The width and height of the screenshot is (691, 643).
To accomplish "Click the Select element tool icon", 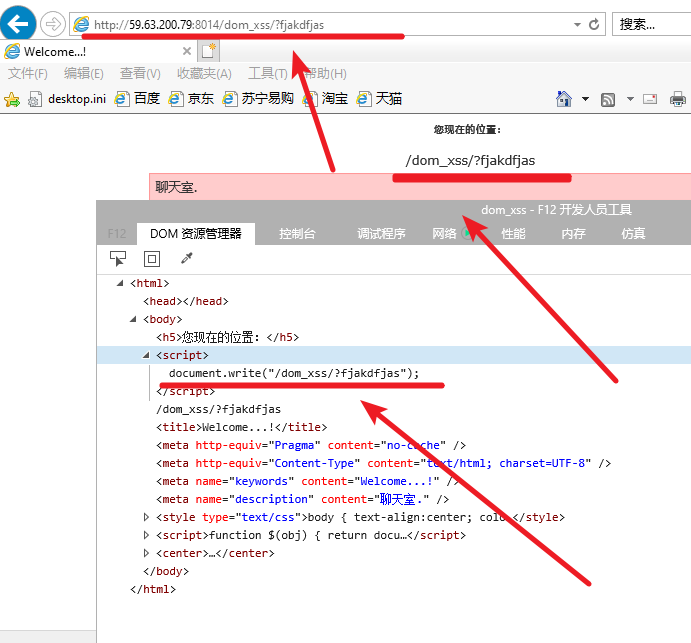I will coord(118,259).
